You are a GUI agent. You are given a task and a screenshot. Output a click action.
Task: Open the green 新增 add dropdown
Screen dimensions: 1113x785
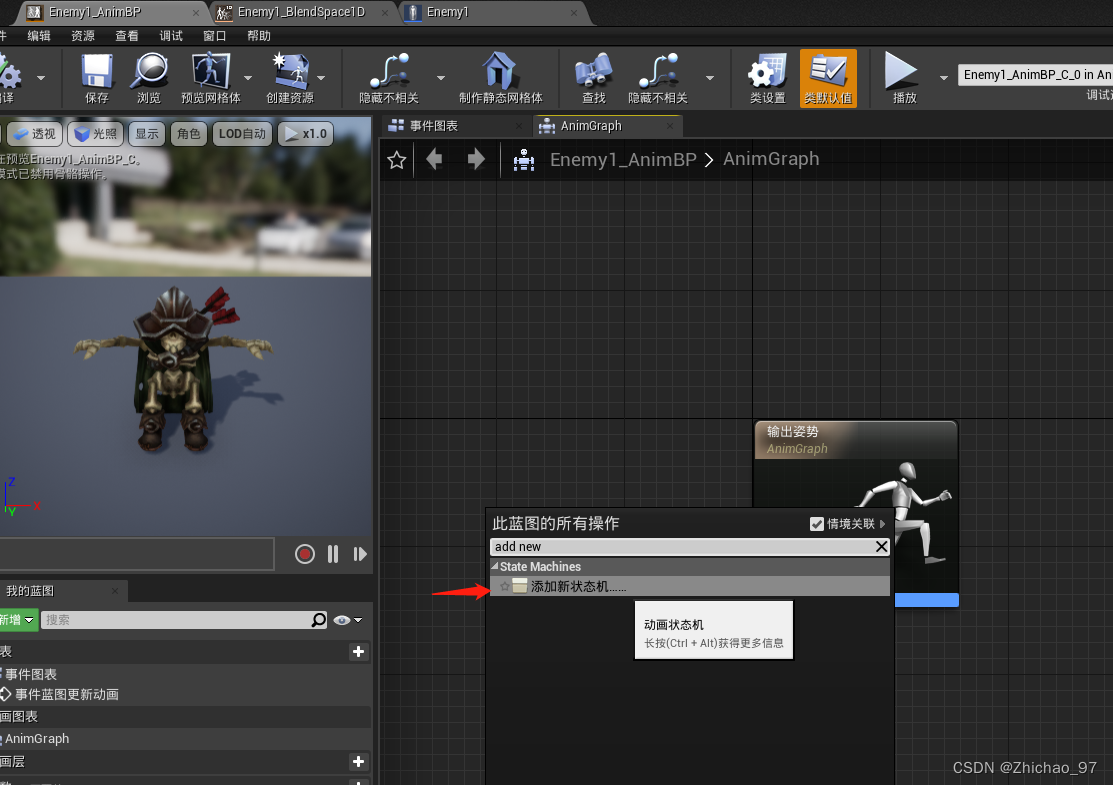(18, 620)
